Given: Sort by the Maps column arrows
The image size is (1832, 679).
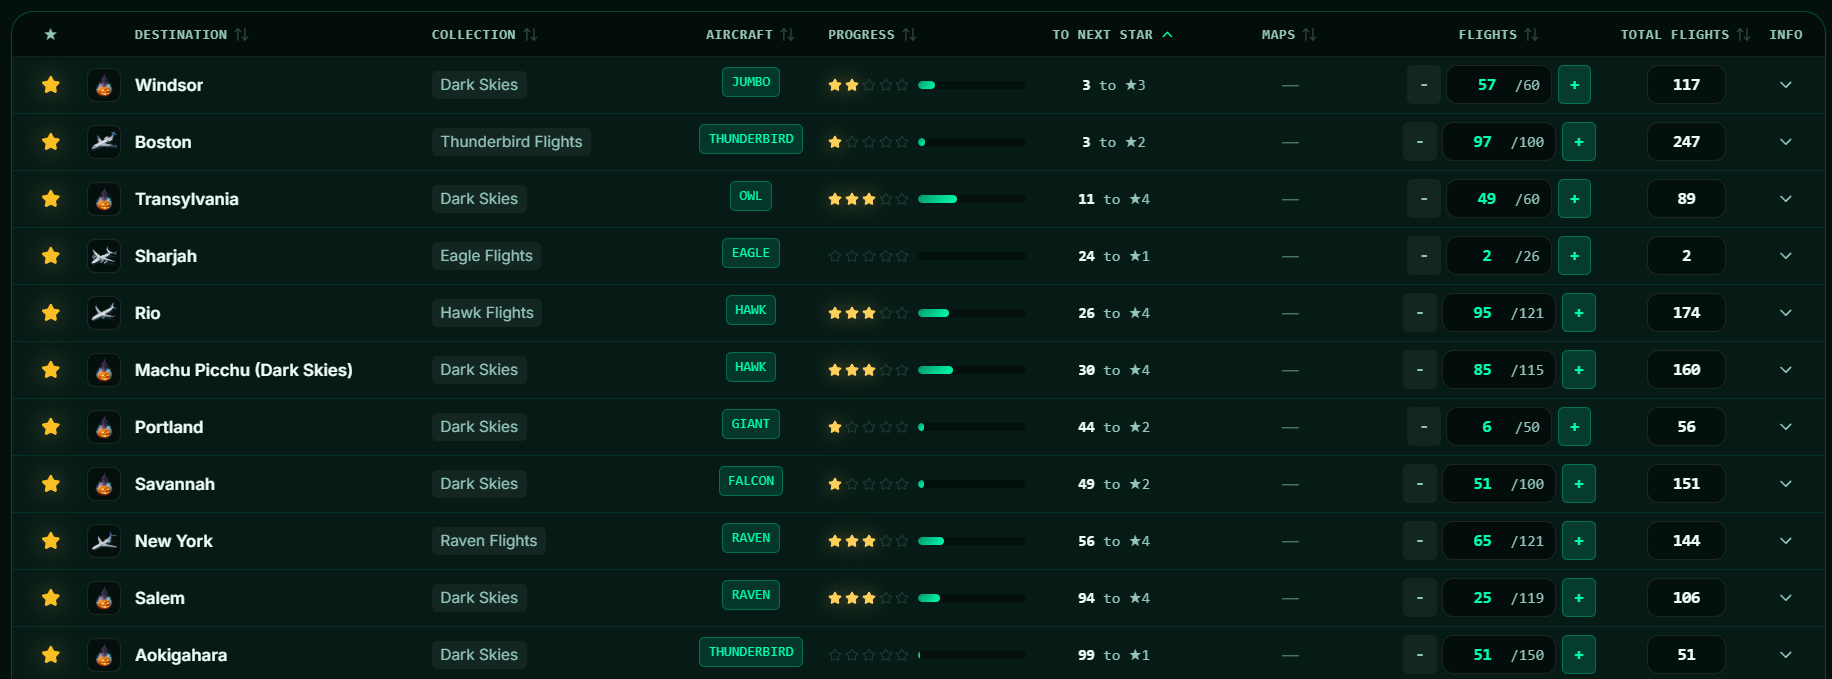Looking at the screenshot, I should (x=1309, y=35).
